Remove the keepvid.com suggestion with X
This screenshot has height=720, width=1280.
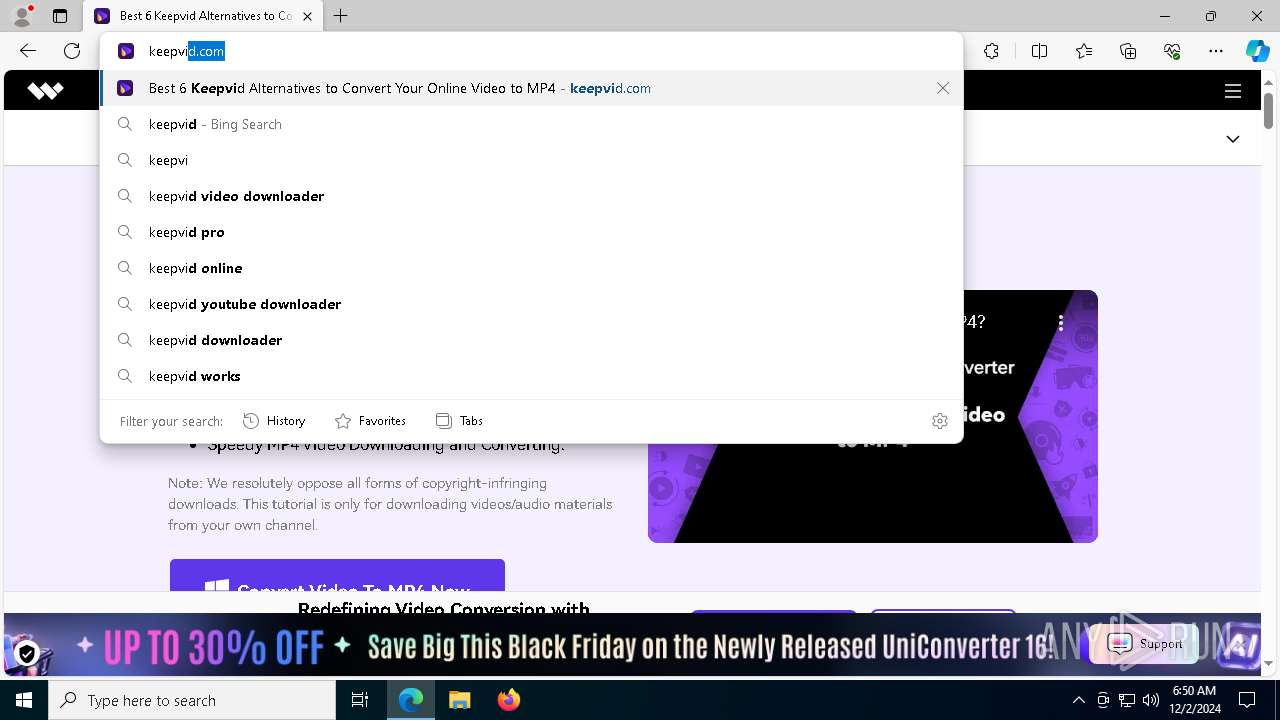coord(943,88)
